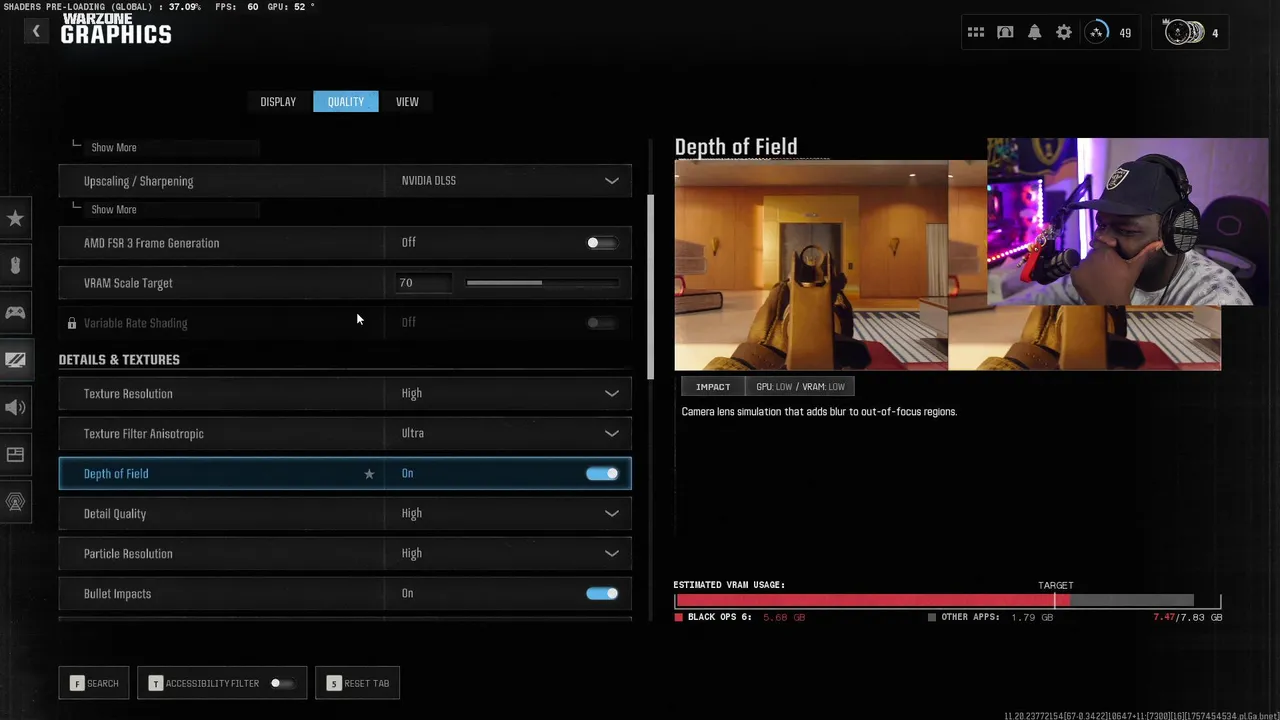Select the Graphics sidebar icon

click(x=15, y=360)
